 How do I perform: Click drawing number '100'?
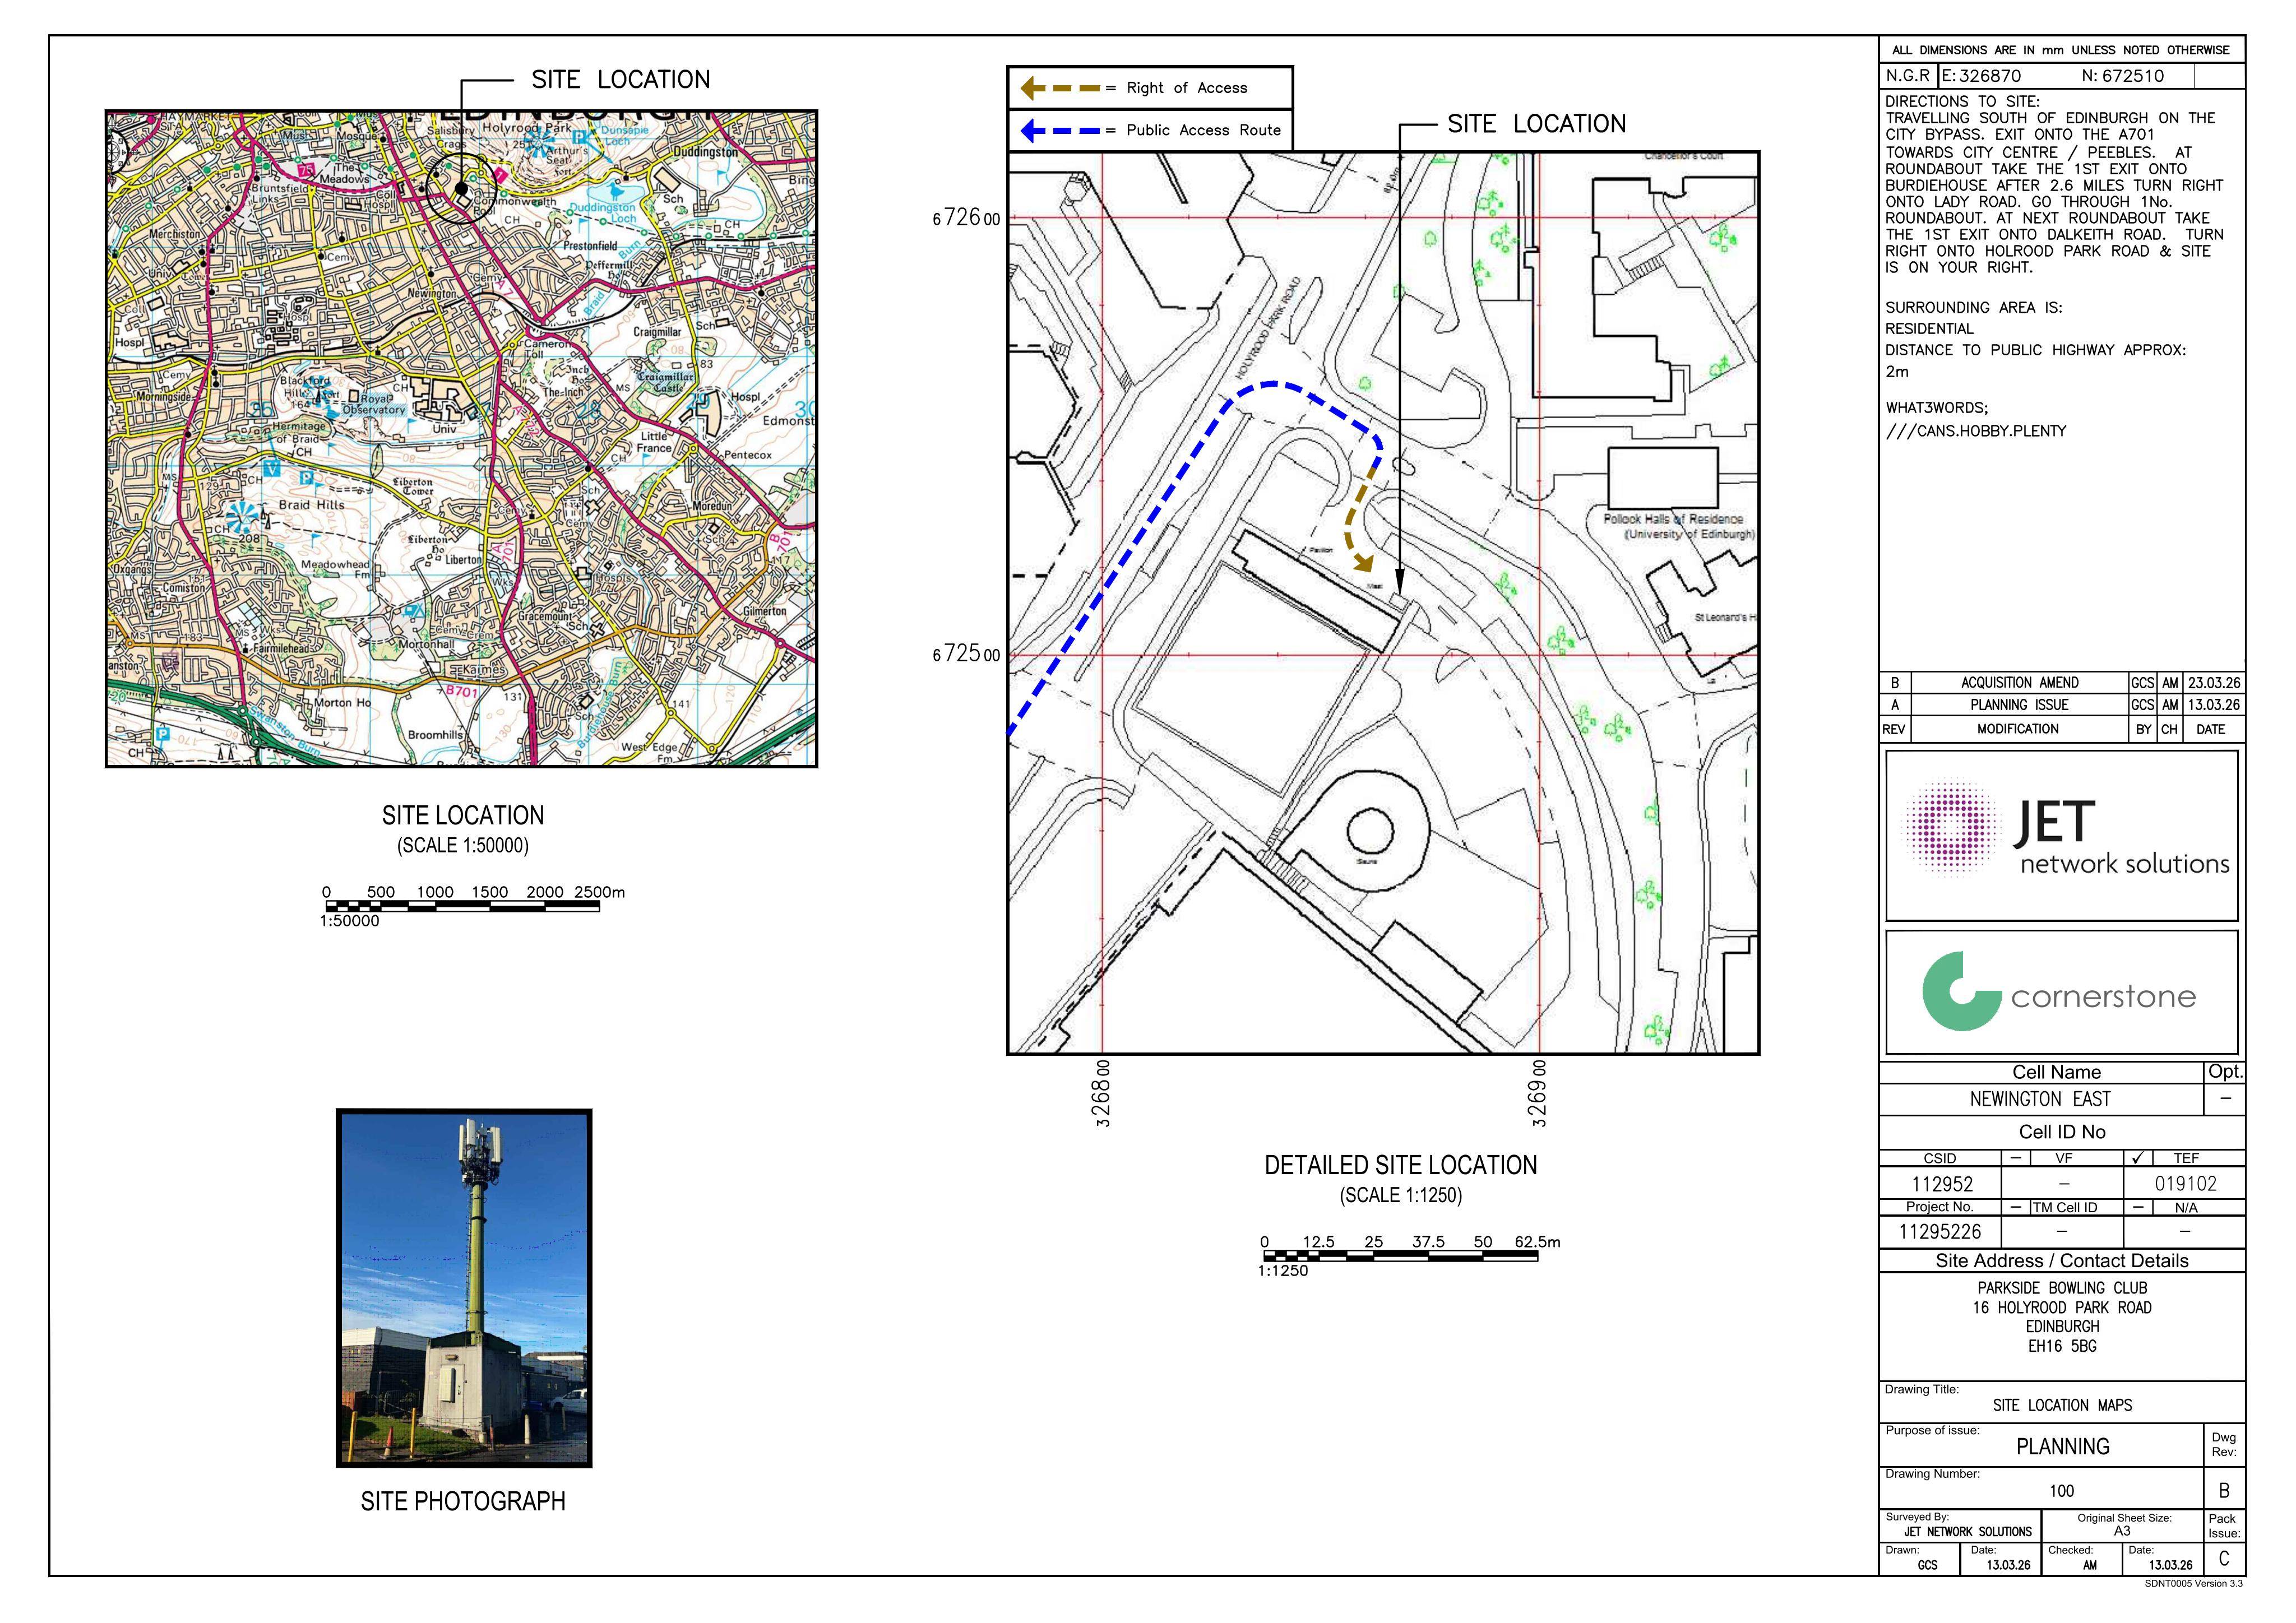coord(2061,1491)
